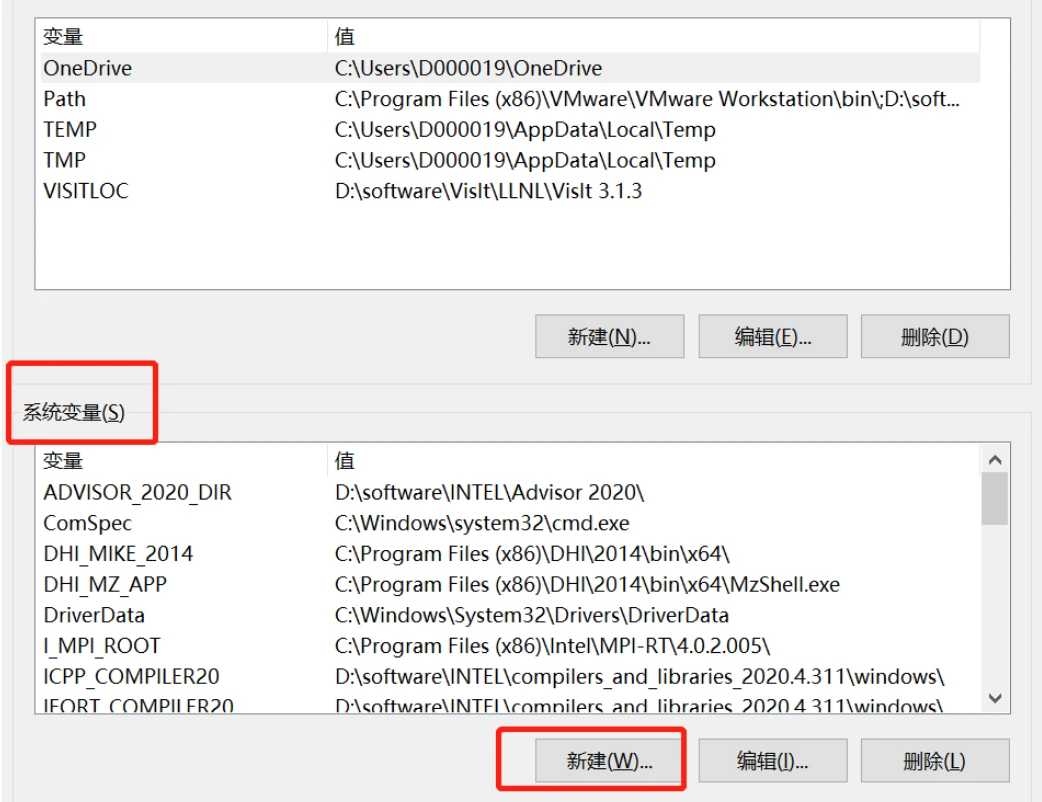Select the ADVISOR_2020_DIR system variable
The width and height of the screenshot is (1042, 802).
click(x=510, y=492)
